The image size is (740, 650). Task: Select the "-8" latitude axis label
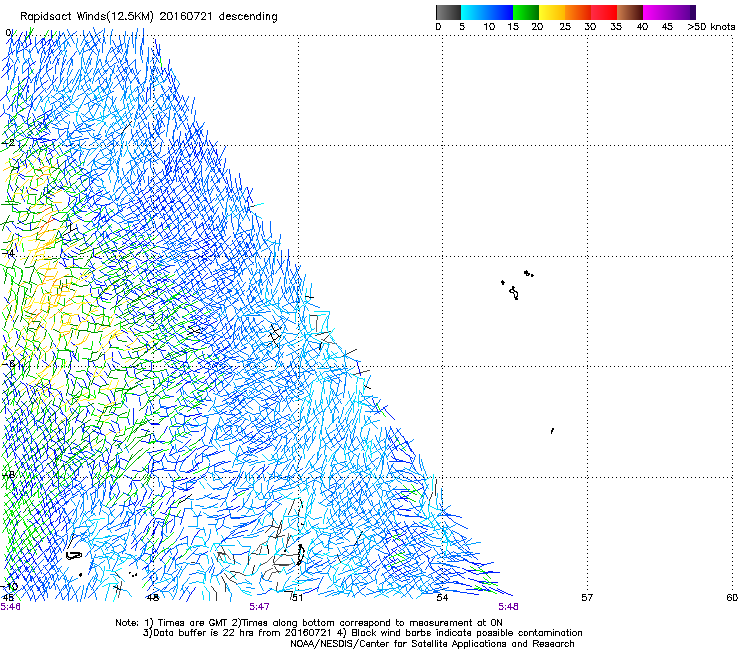(8, 475)
